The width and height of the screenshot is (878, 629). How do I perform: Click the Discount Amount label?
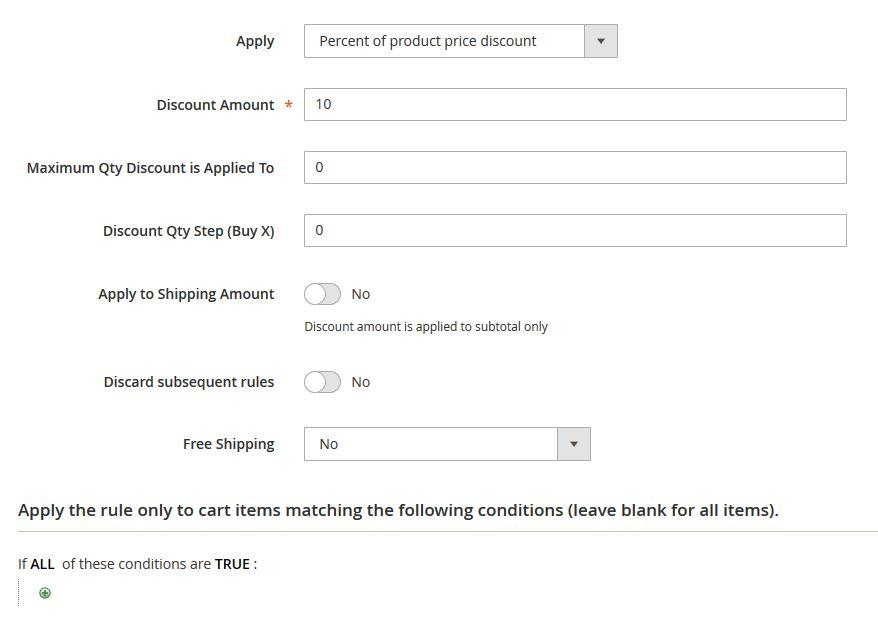(216, 105)
